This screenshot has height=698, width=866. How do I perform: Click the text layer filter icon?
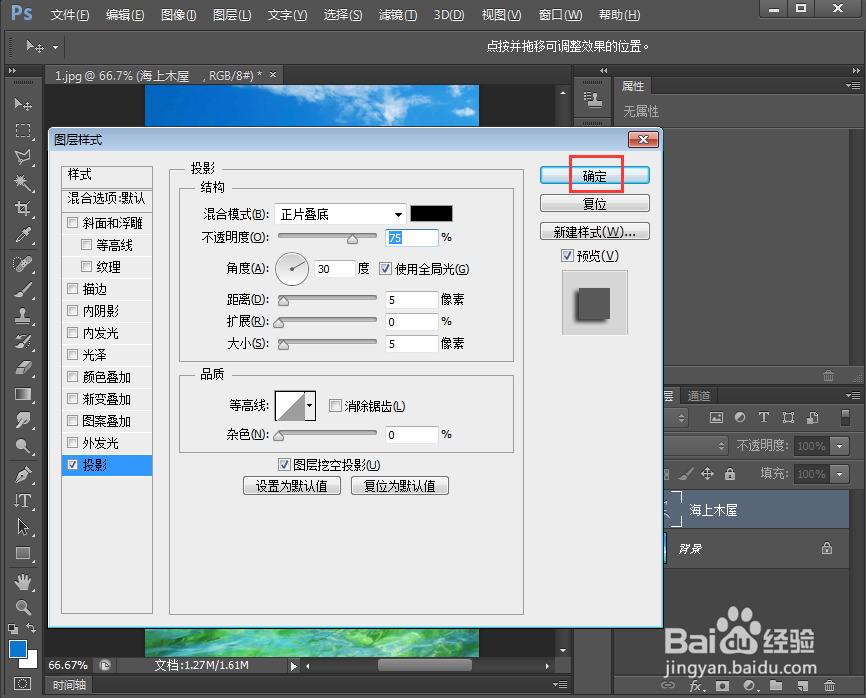[764, 417]
